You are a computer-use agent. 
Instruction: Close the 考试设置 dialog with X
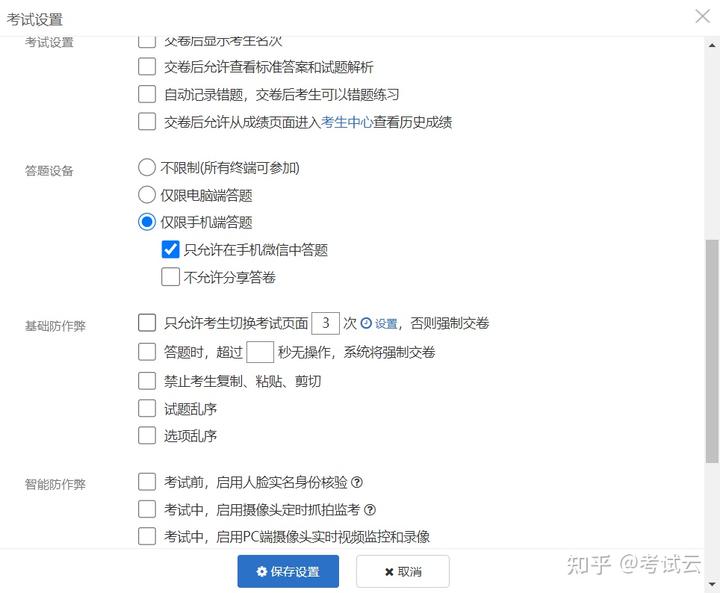[703, 16]
